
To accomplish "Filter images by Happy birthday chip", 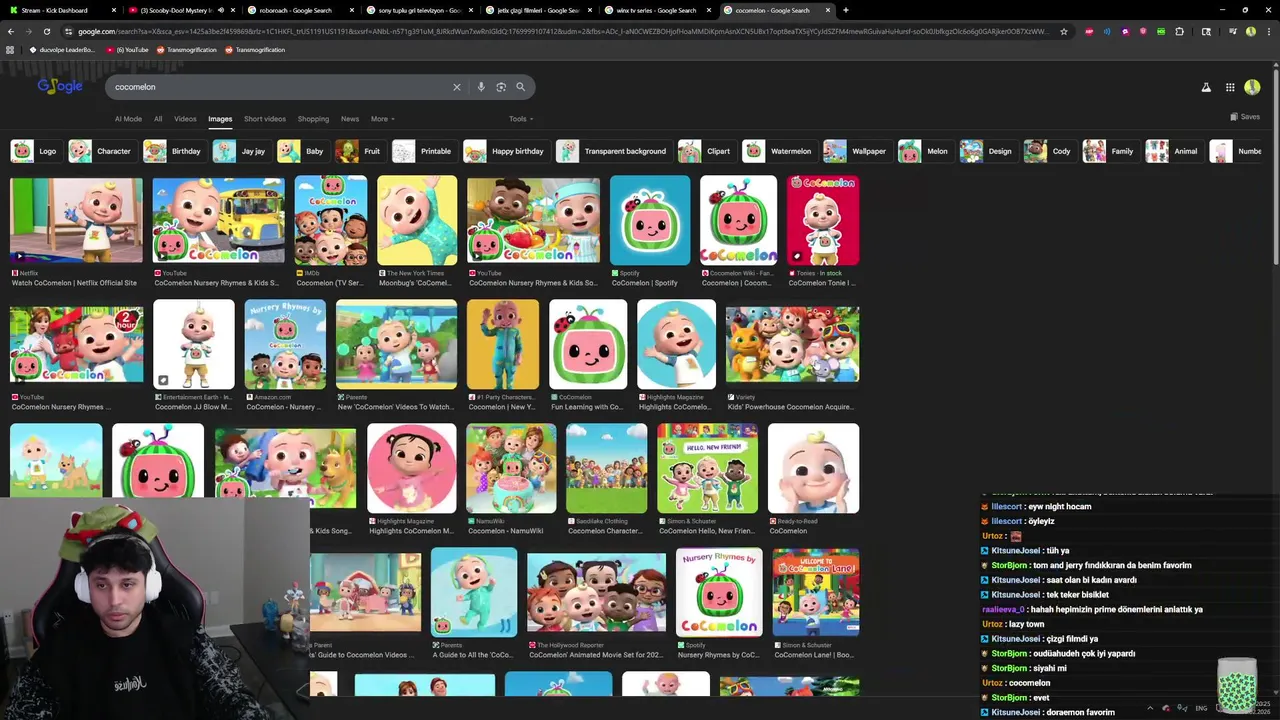I will point(505,151).
